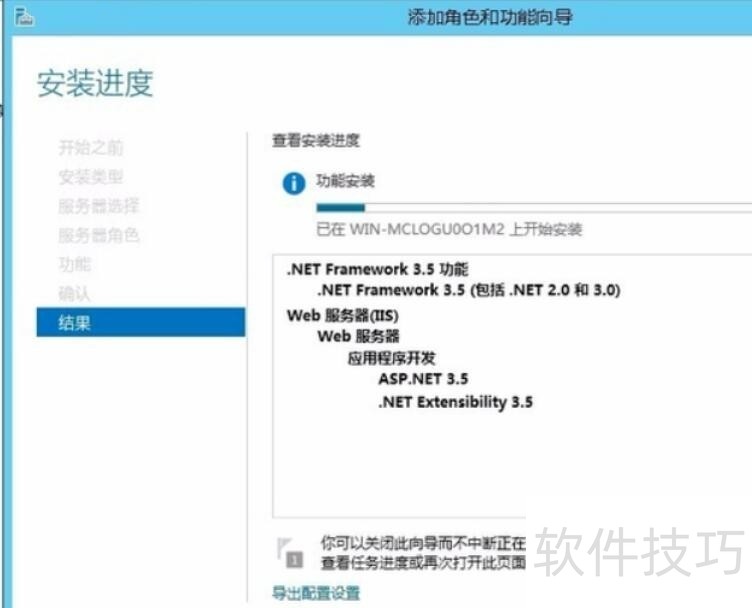Select the 功能 step in the sidebar
The height and width of the screenshot is (608, 752).
point(74,264)
